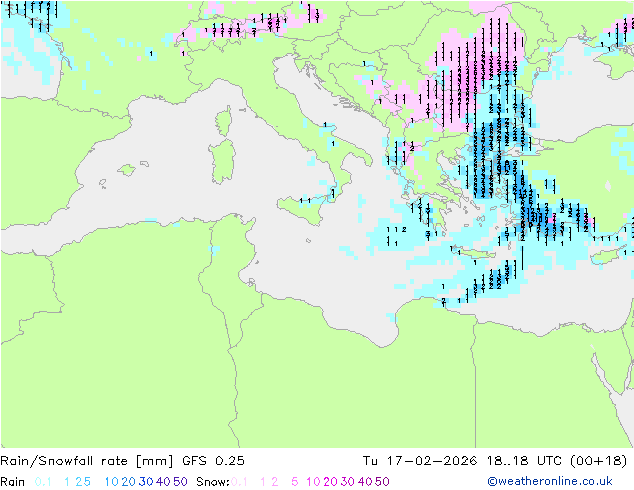Click Sicily island on the map
634x490 pixels.
303,208
